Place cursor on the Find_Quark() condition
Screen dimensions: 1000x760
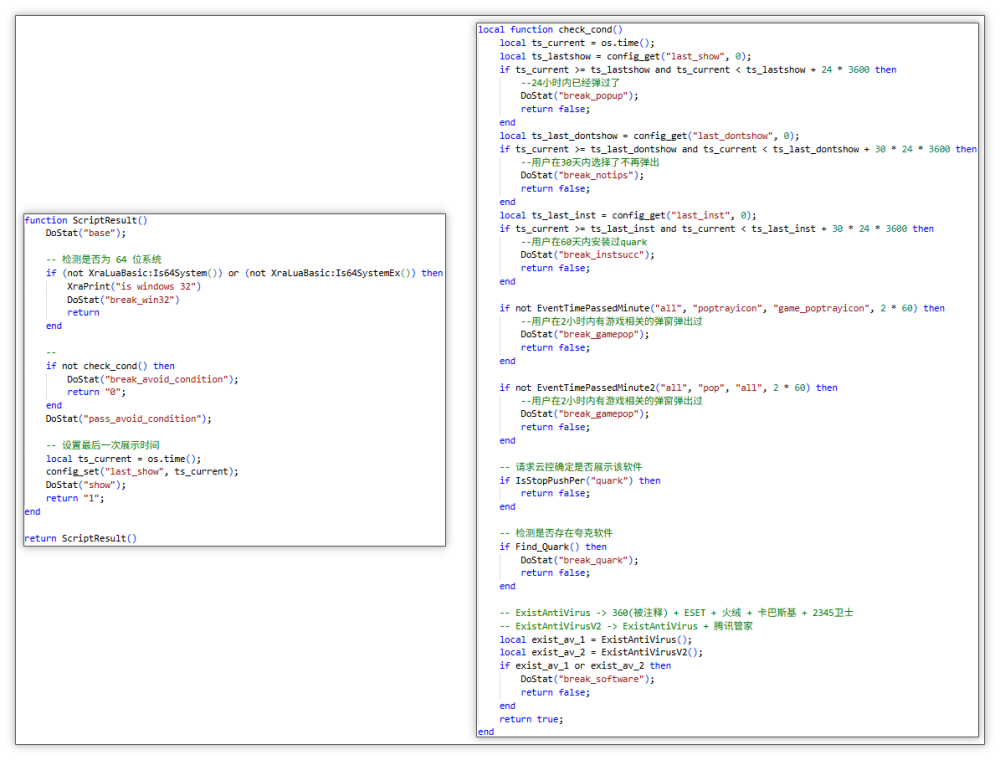click(553, 547)
